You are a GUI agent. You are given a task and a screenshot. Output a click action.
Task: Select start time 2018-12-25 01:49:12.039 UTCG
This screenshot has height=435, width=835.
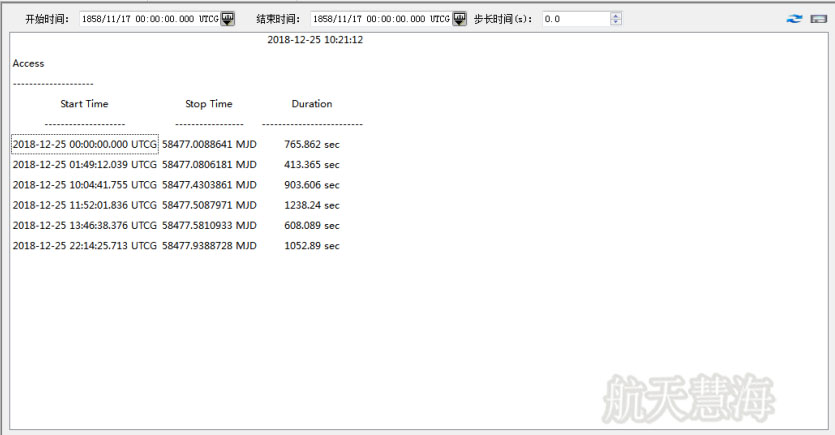click(x=85, y=165)
